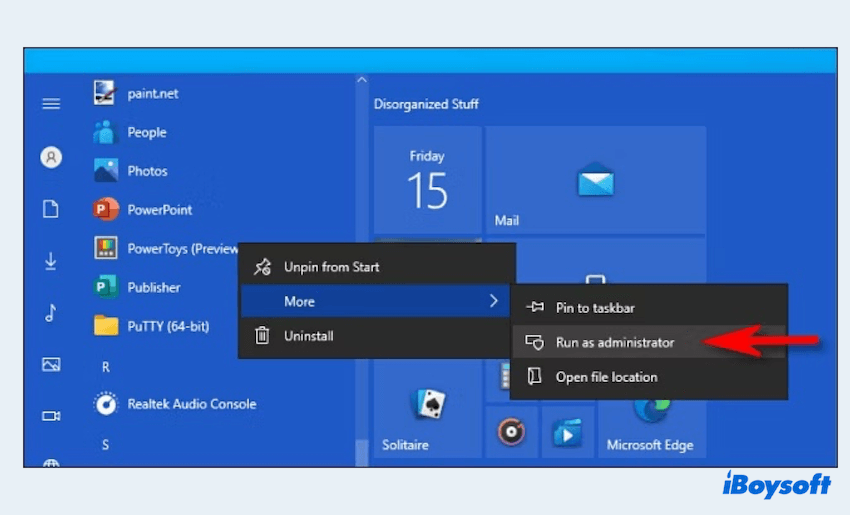Launch PowerPoint from the app list
The width and height of the screenshot is (850, 515).
[x=142, y=210]
